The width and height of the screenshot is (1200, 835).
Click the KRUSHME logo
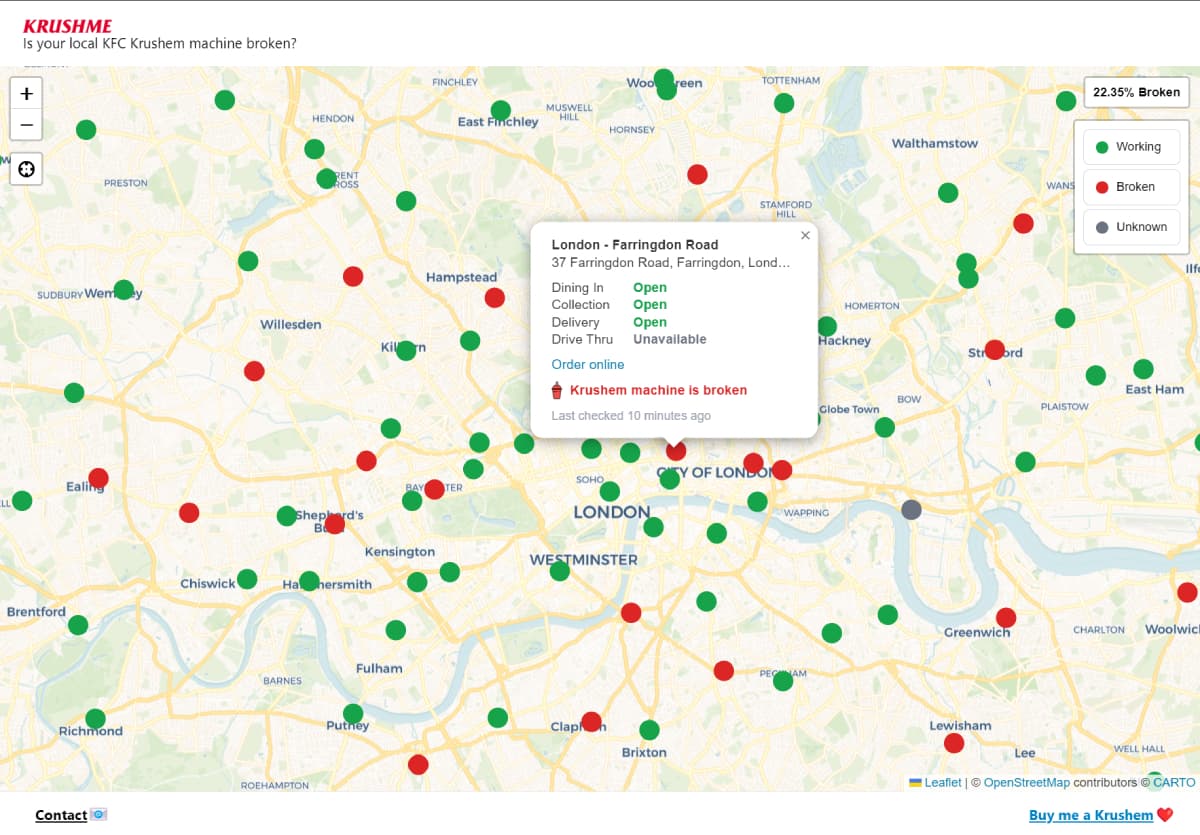tap(68, 26)
